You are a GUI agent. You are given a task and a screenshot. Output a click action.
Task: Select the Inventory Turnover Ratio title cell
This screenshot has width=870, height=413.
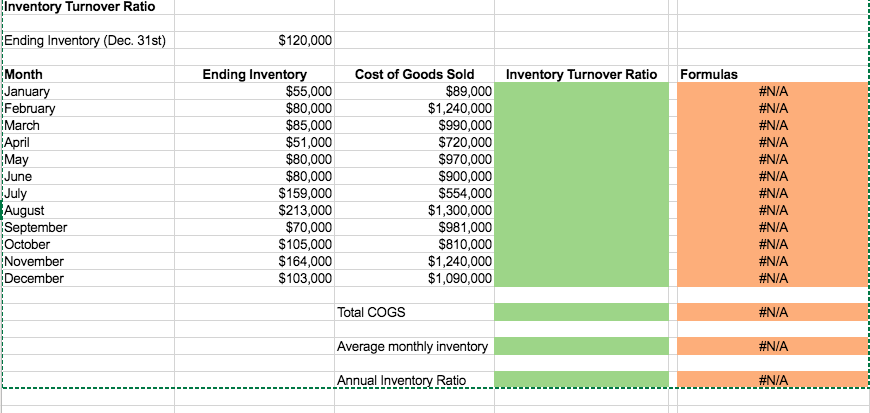click(x=88, y=7)
